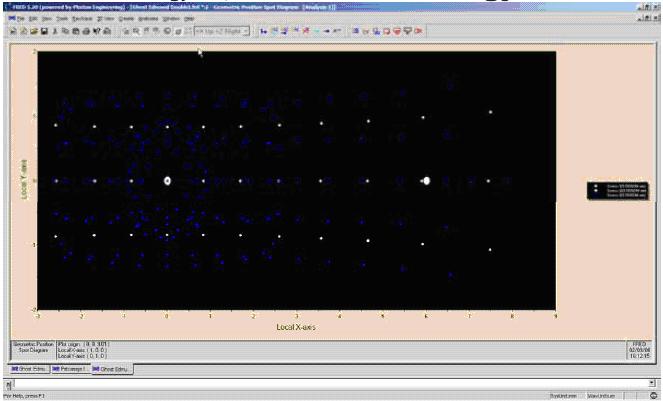Click the 'For Help, press F1' status text
Viewport: 663px width, 401px height.
[24, 396]
